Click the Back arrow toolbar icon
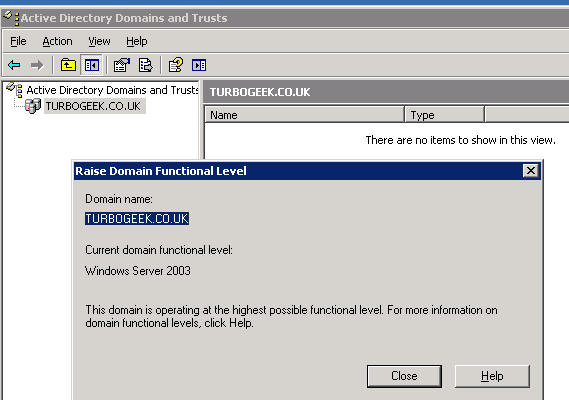 pyautogui.click(x=14, y=65)
